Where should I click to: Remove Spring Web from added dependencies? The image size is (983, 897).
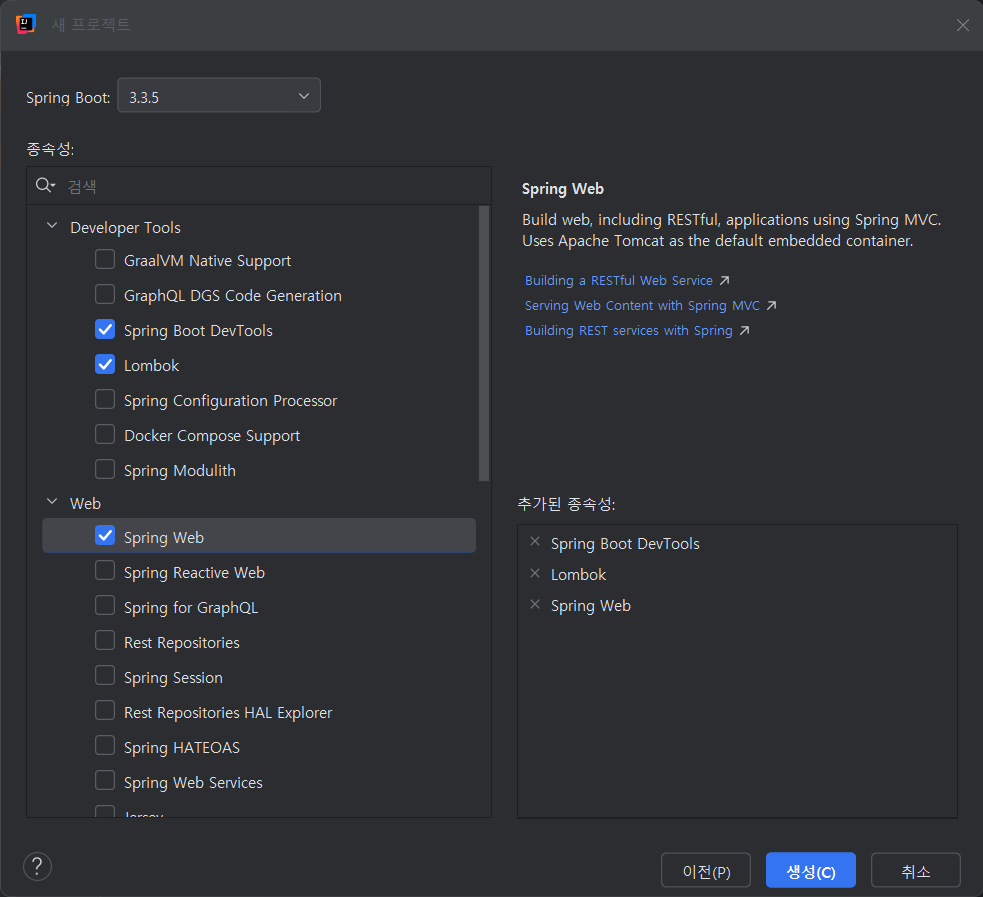click(535, 605)
